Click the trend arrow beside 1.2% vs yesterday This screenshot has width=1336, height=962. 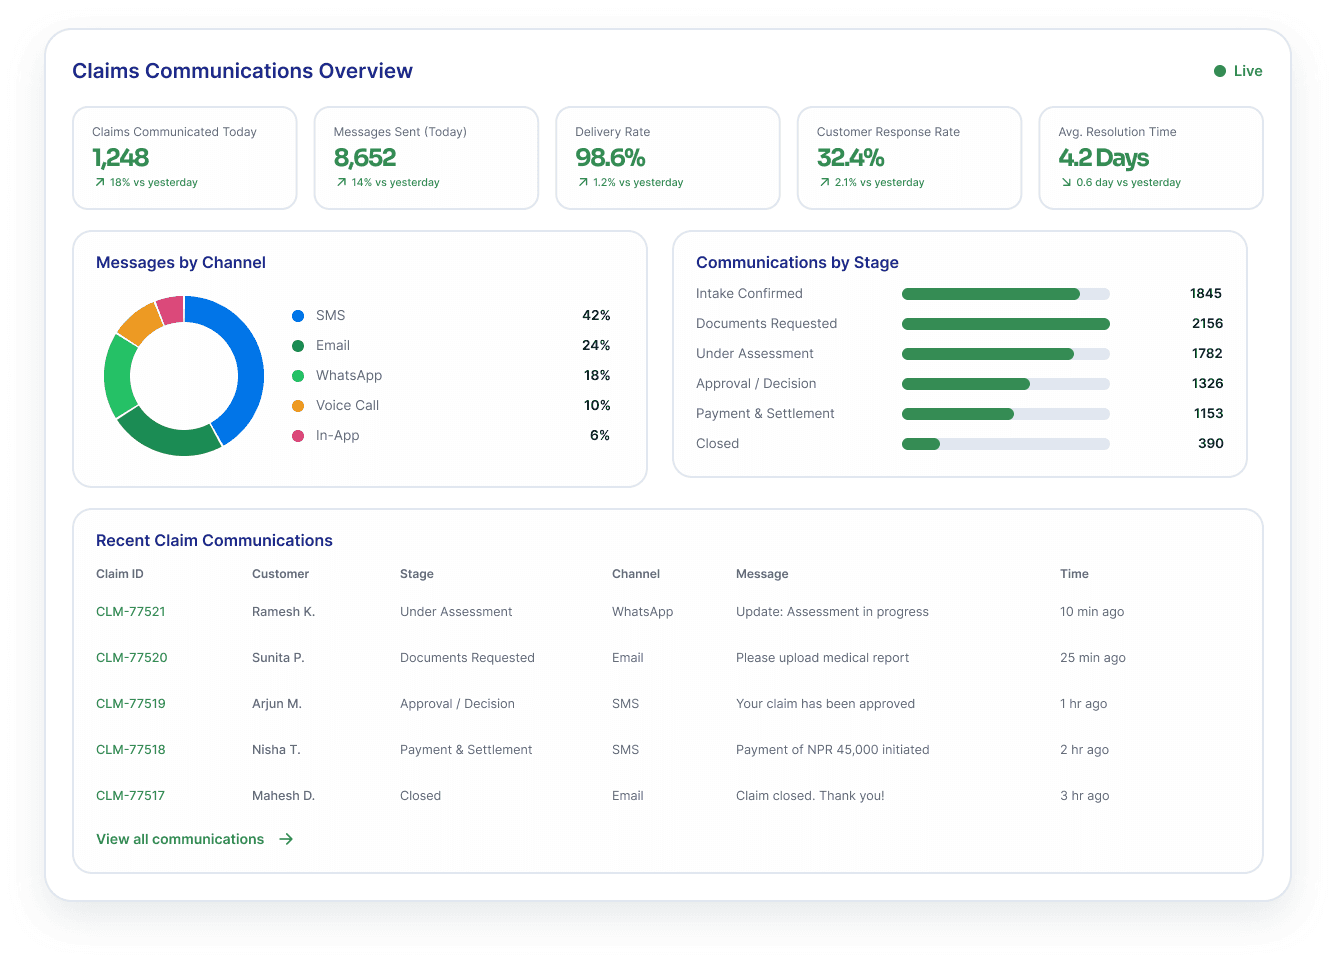[583, 183]
